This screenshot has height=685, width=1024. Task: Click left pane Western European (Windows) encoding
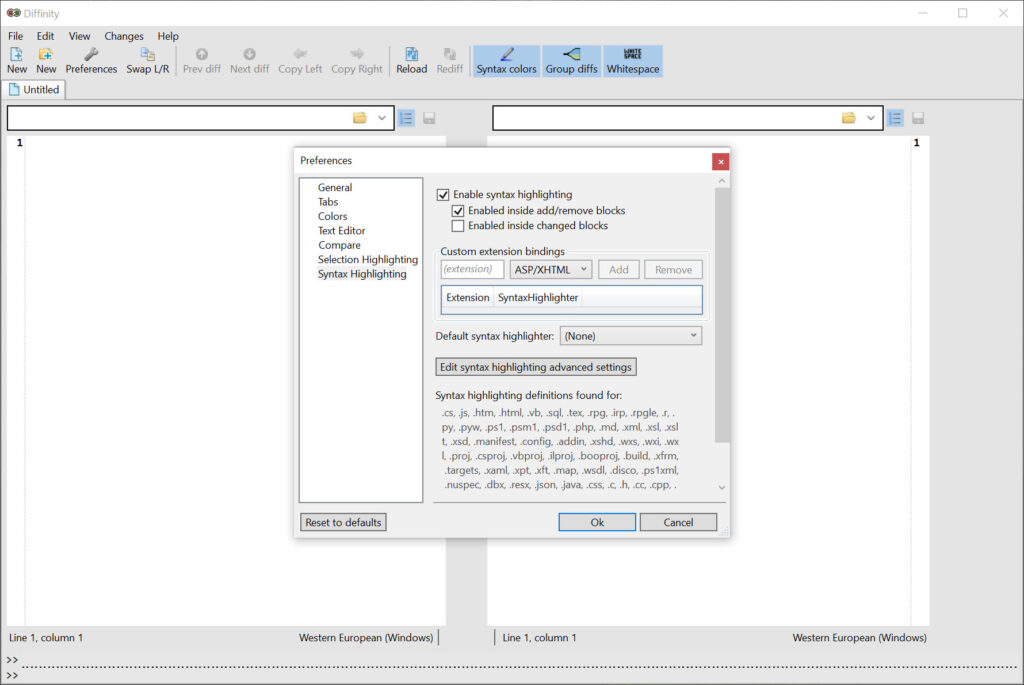pos(366,637)
